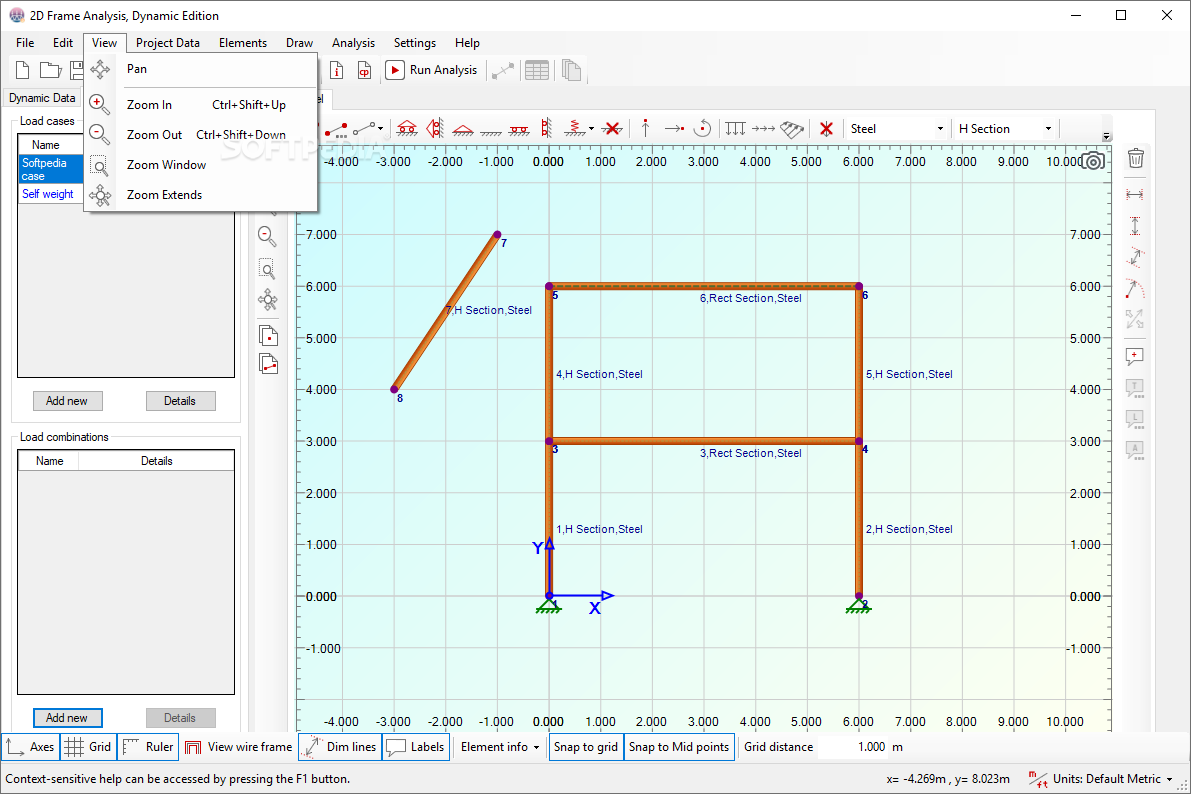This screenshot has height=794, width=1191.
Task: Toggle Snap to Mid points
Action: coord(679,747)
